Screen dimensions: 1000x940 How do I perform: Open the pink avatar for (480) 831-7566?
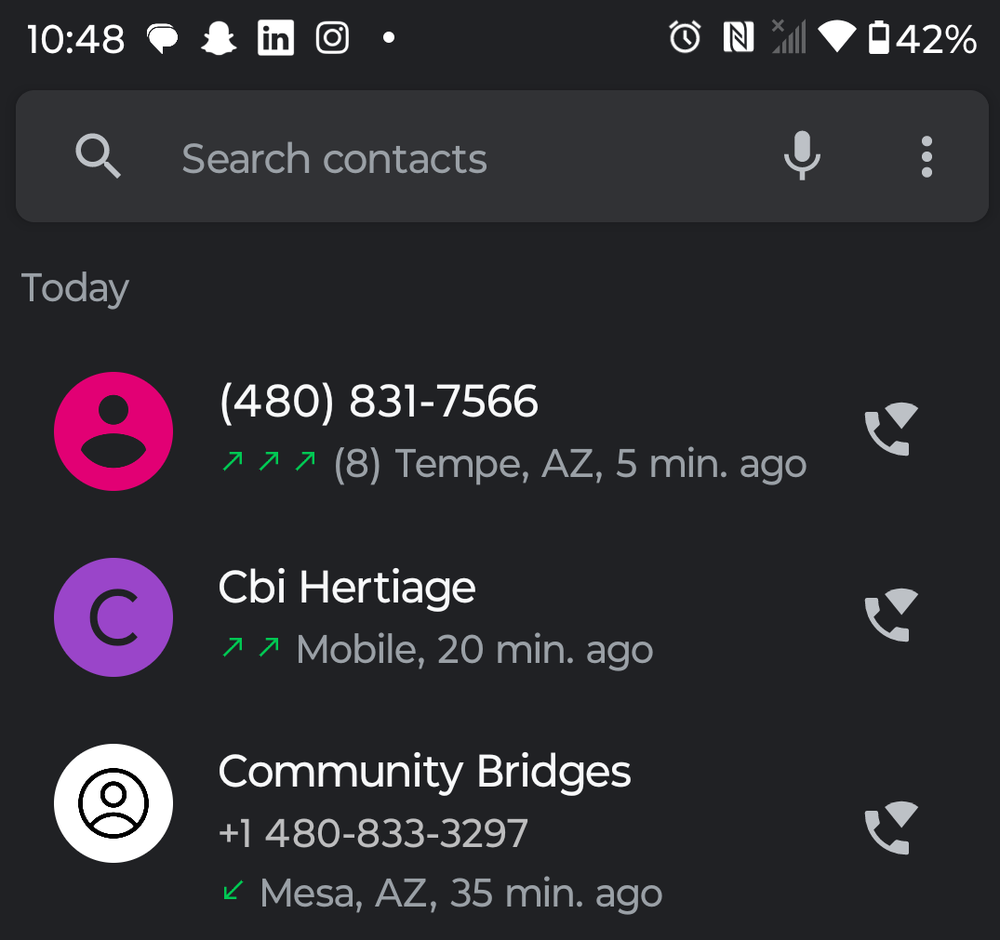coord(114,431)
